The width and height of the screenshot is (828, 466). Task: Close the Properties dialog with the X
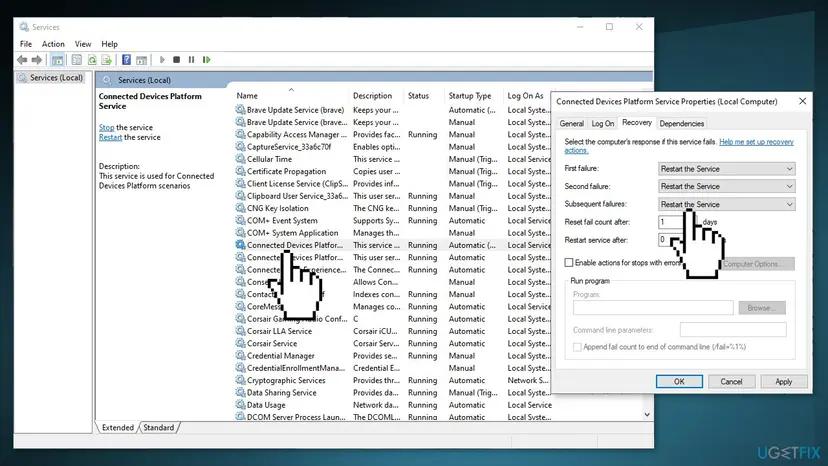pyautogui.click(x=802, y=101)
